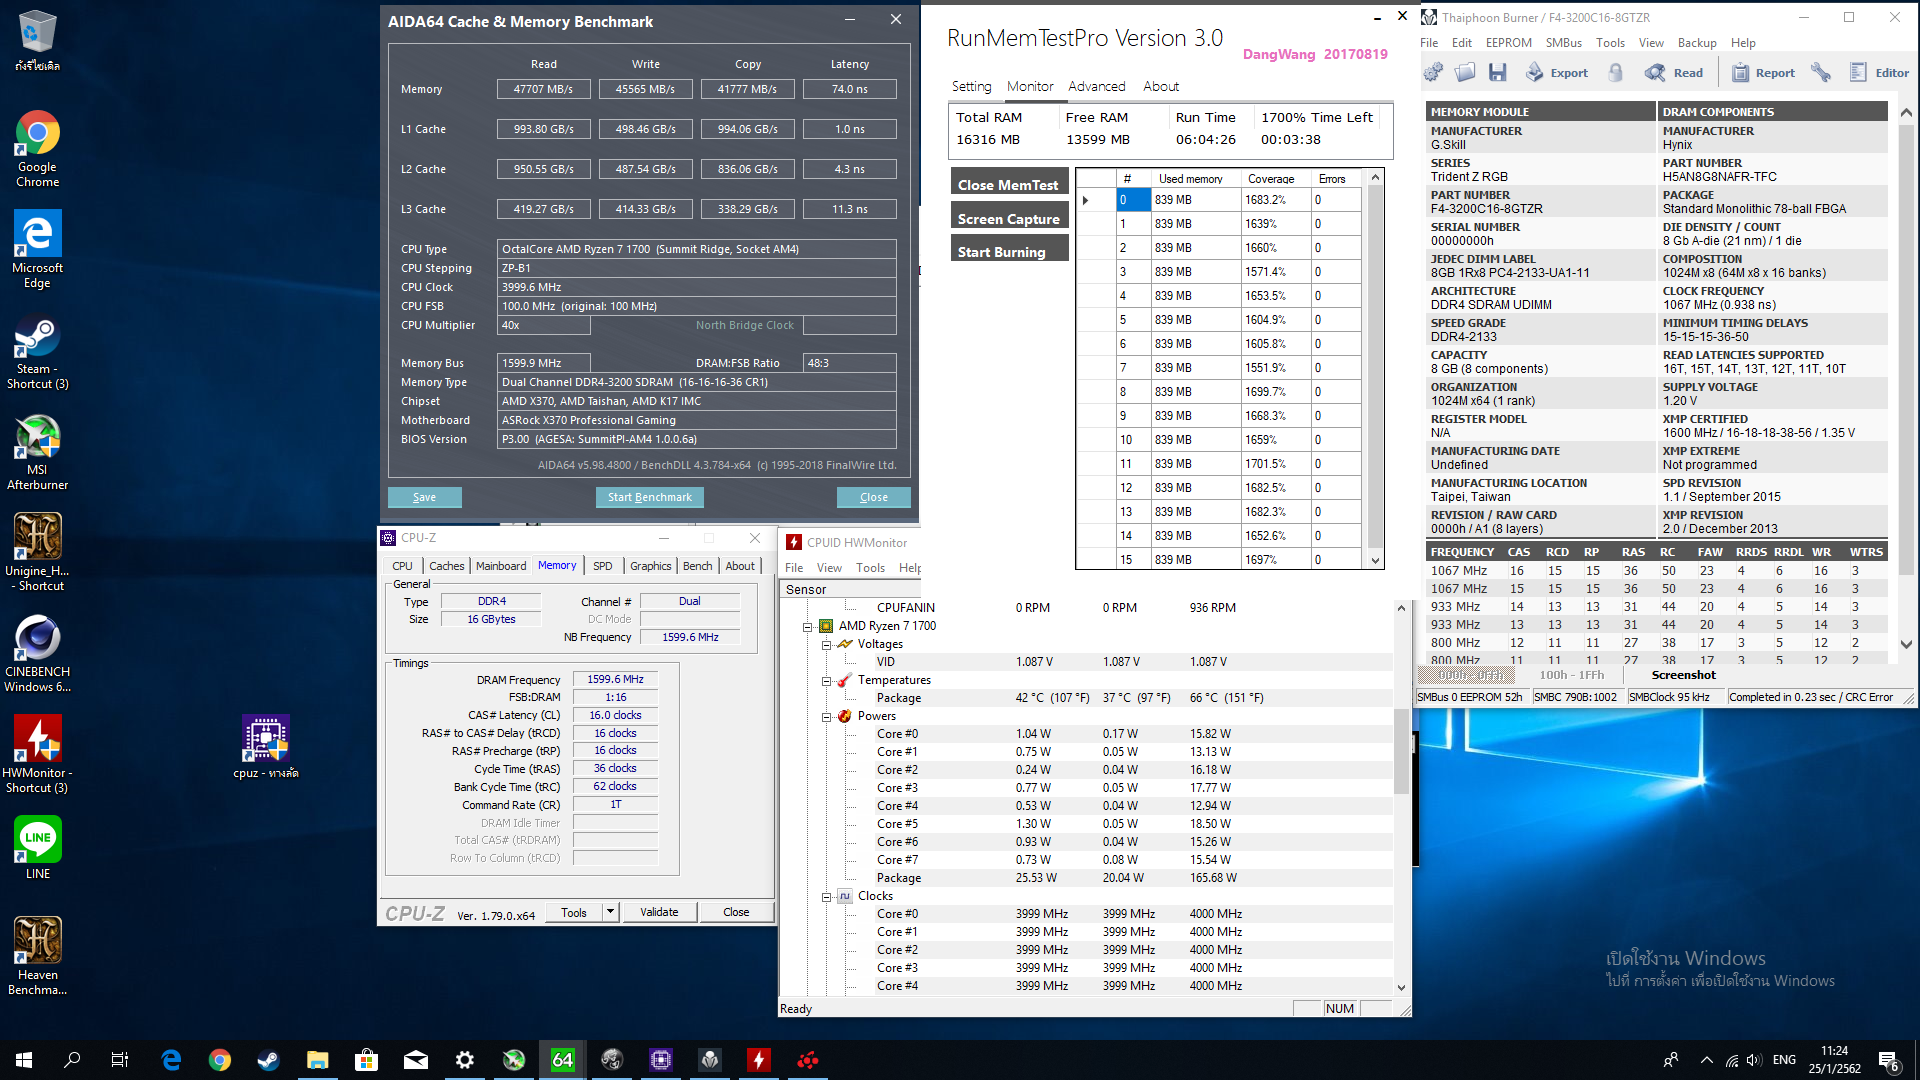Open a dump file with the folder icon
This screenshot has width=1920, height=1080.
coord(1465,72)
